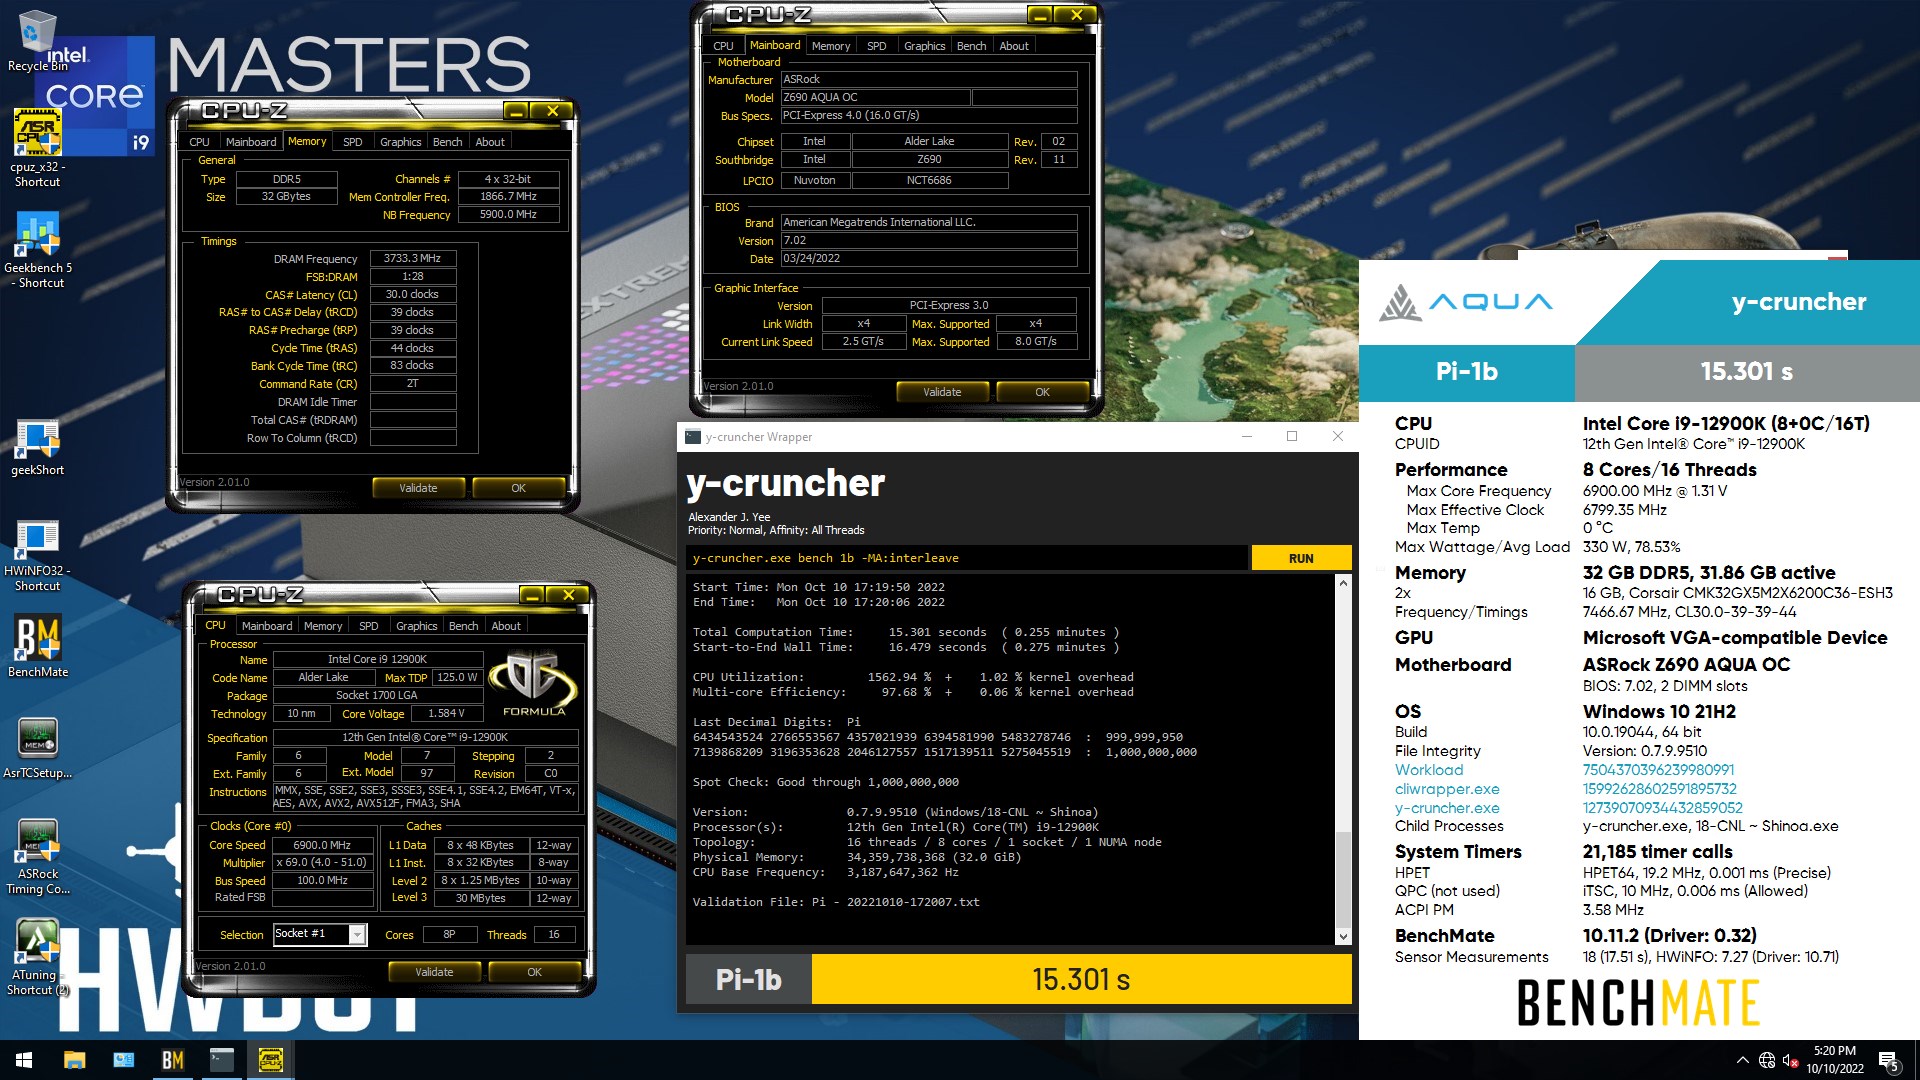
Task: Open the Geekbench 5 shortcut icon
Action: tap(37, 250)
